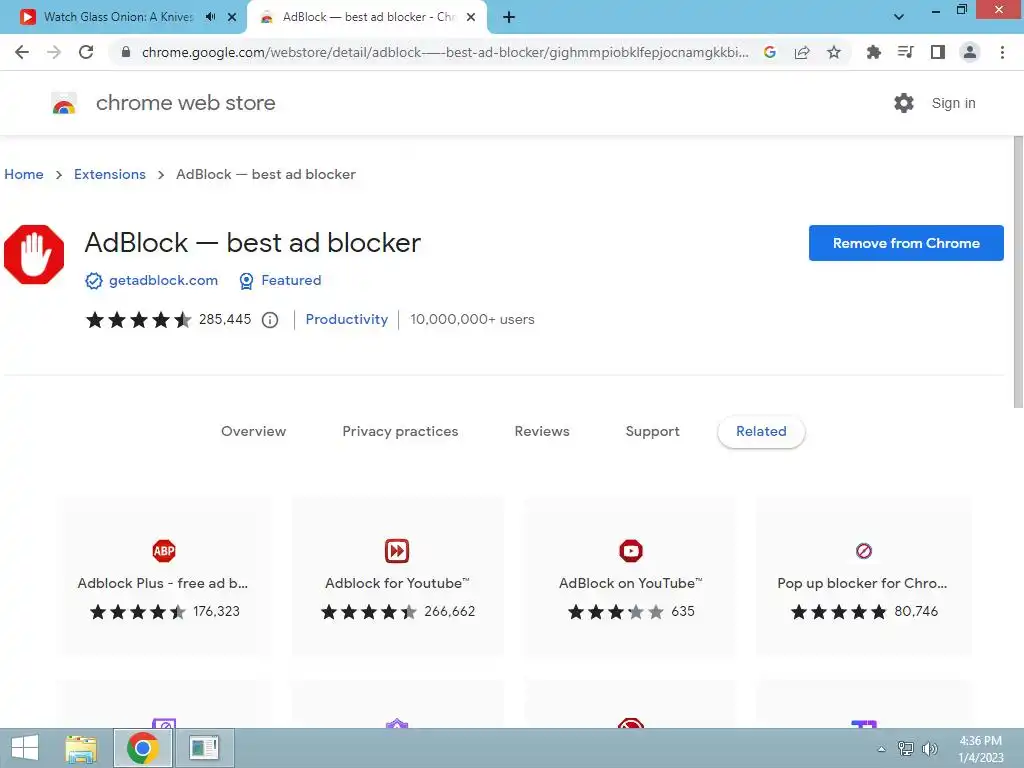This screenshot has width=1024, height=768.
Task: Click the volume speaker tray icon
Action: pyautogui.click(x=929, y=749)
